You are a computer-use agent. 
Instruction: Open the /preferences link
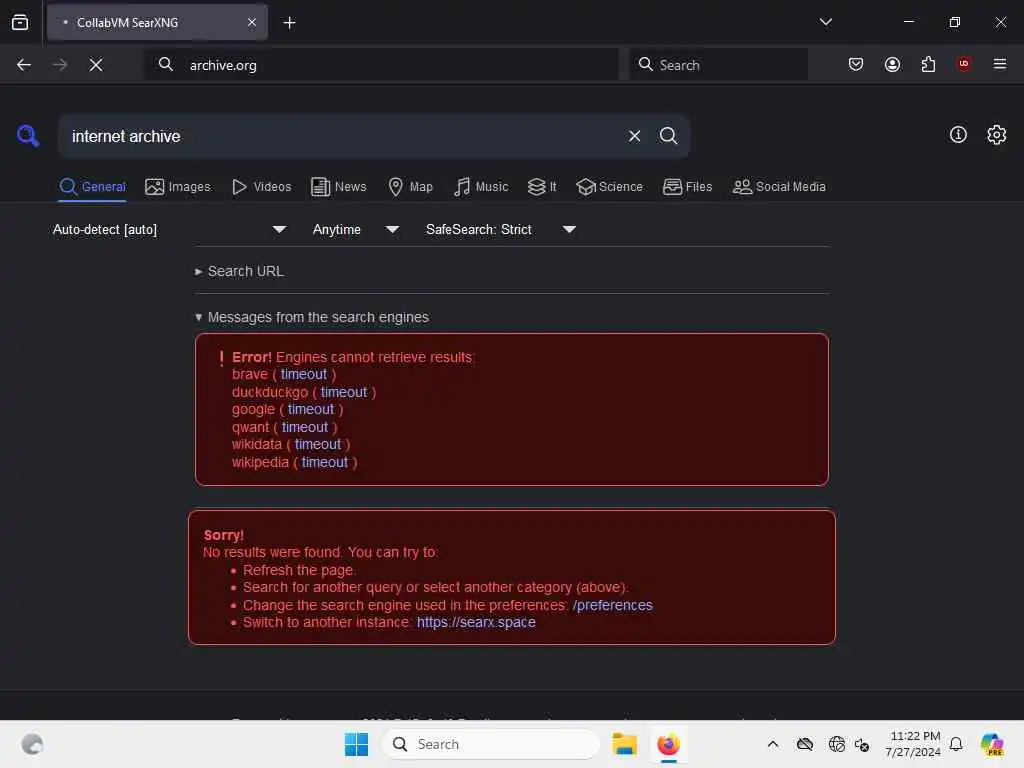tap(613, 605)
